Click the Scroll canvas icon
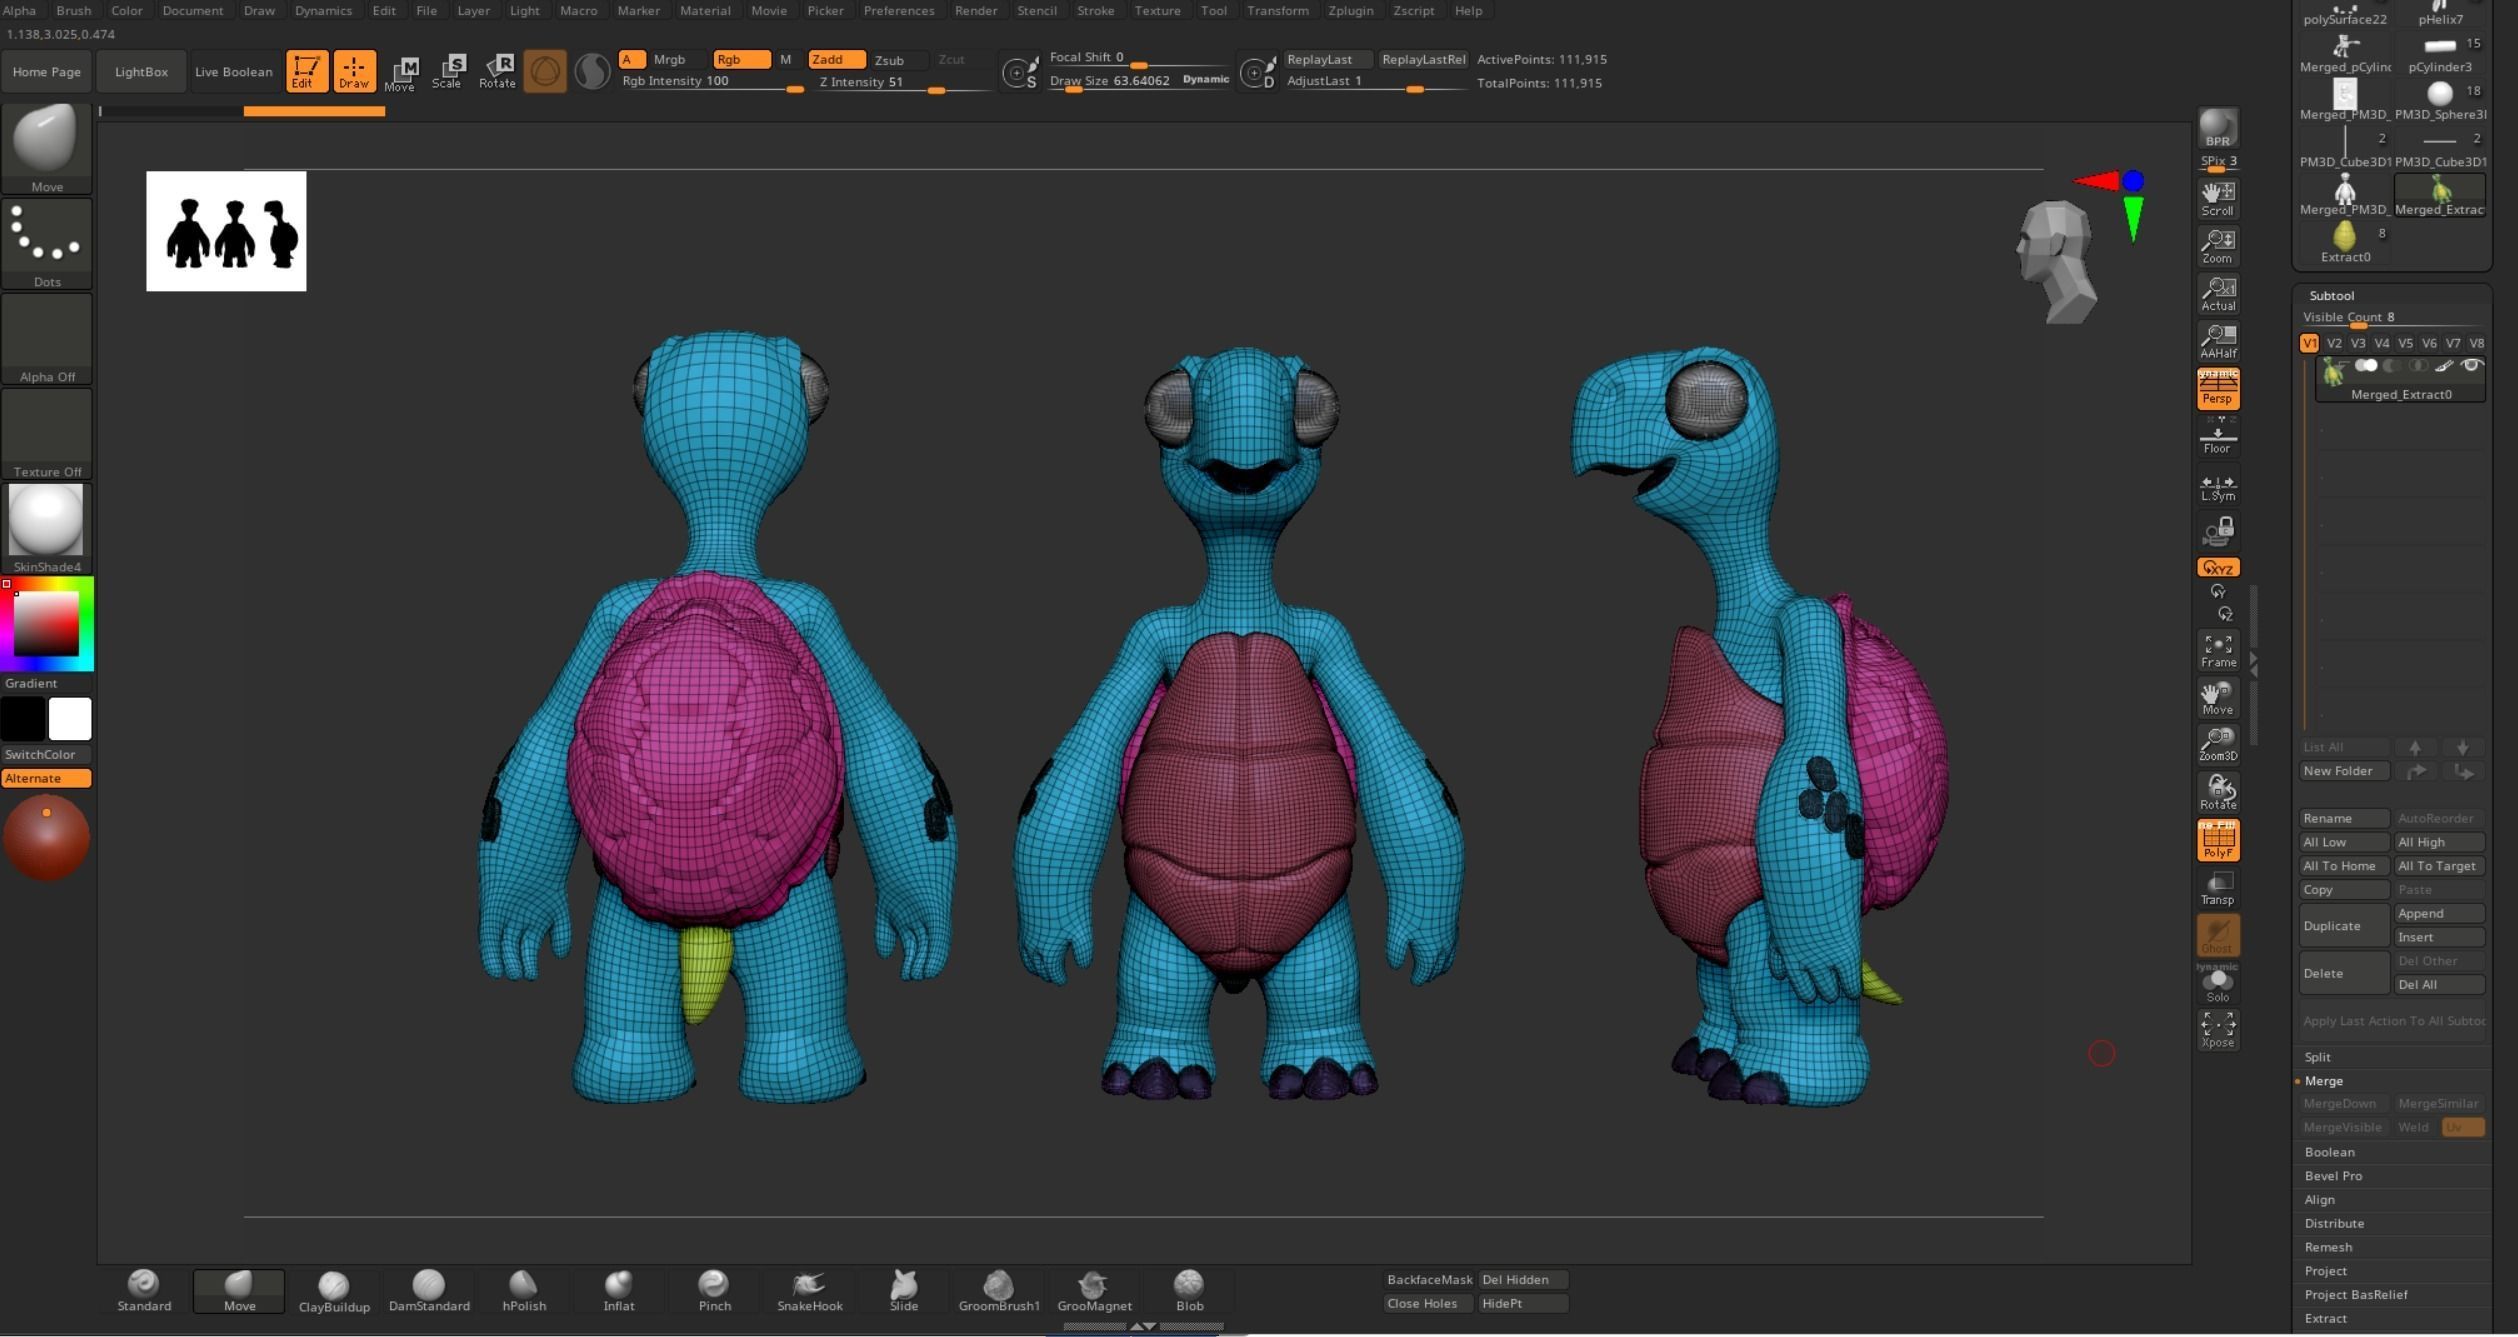Screen dimensions: 2518x1337 point(2217,199)
